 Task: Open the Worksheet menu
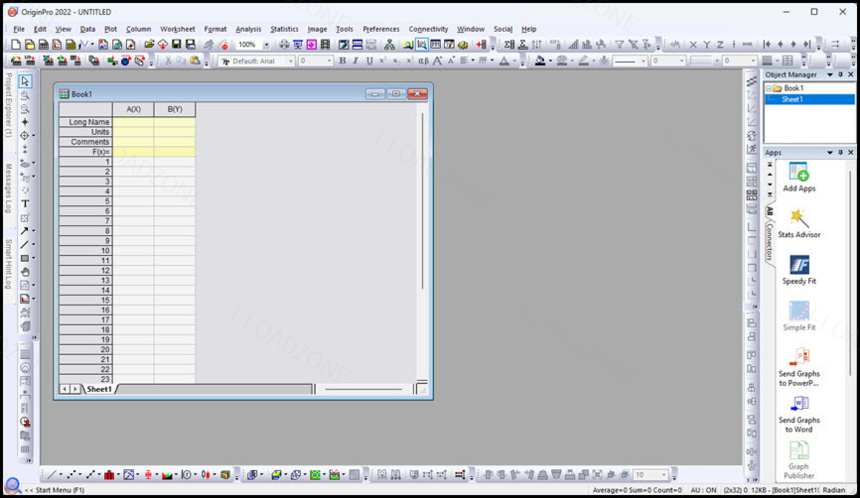pos(177,29)
